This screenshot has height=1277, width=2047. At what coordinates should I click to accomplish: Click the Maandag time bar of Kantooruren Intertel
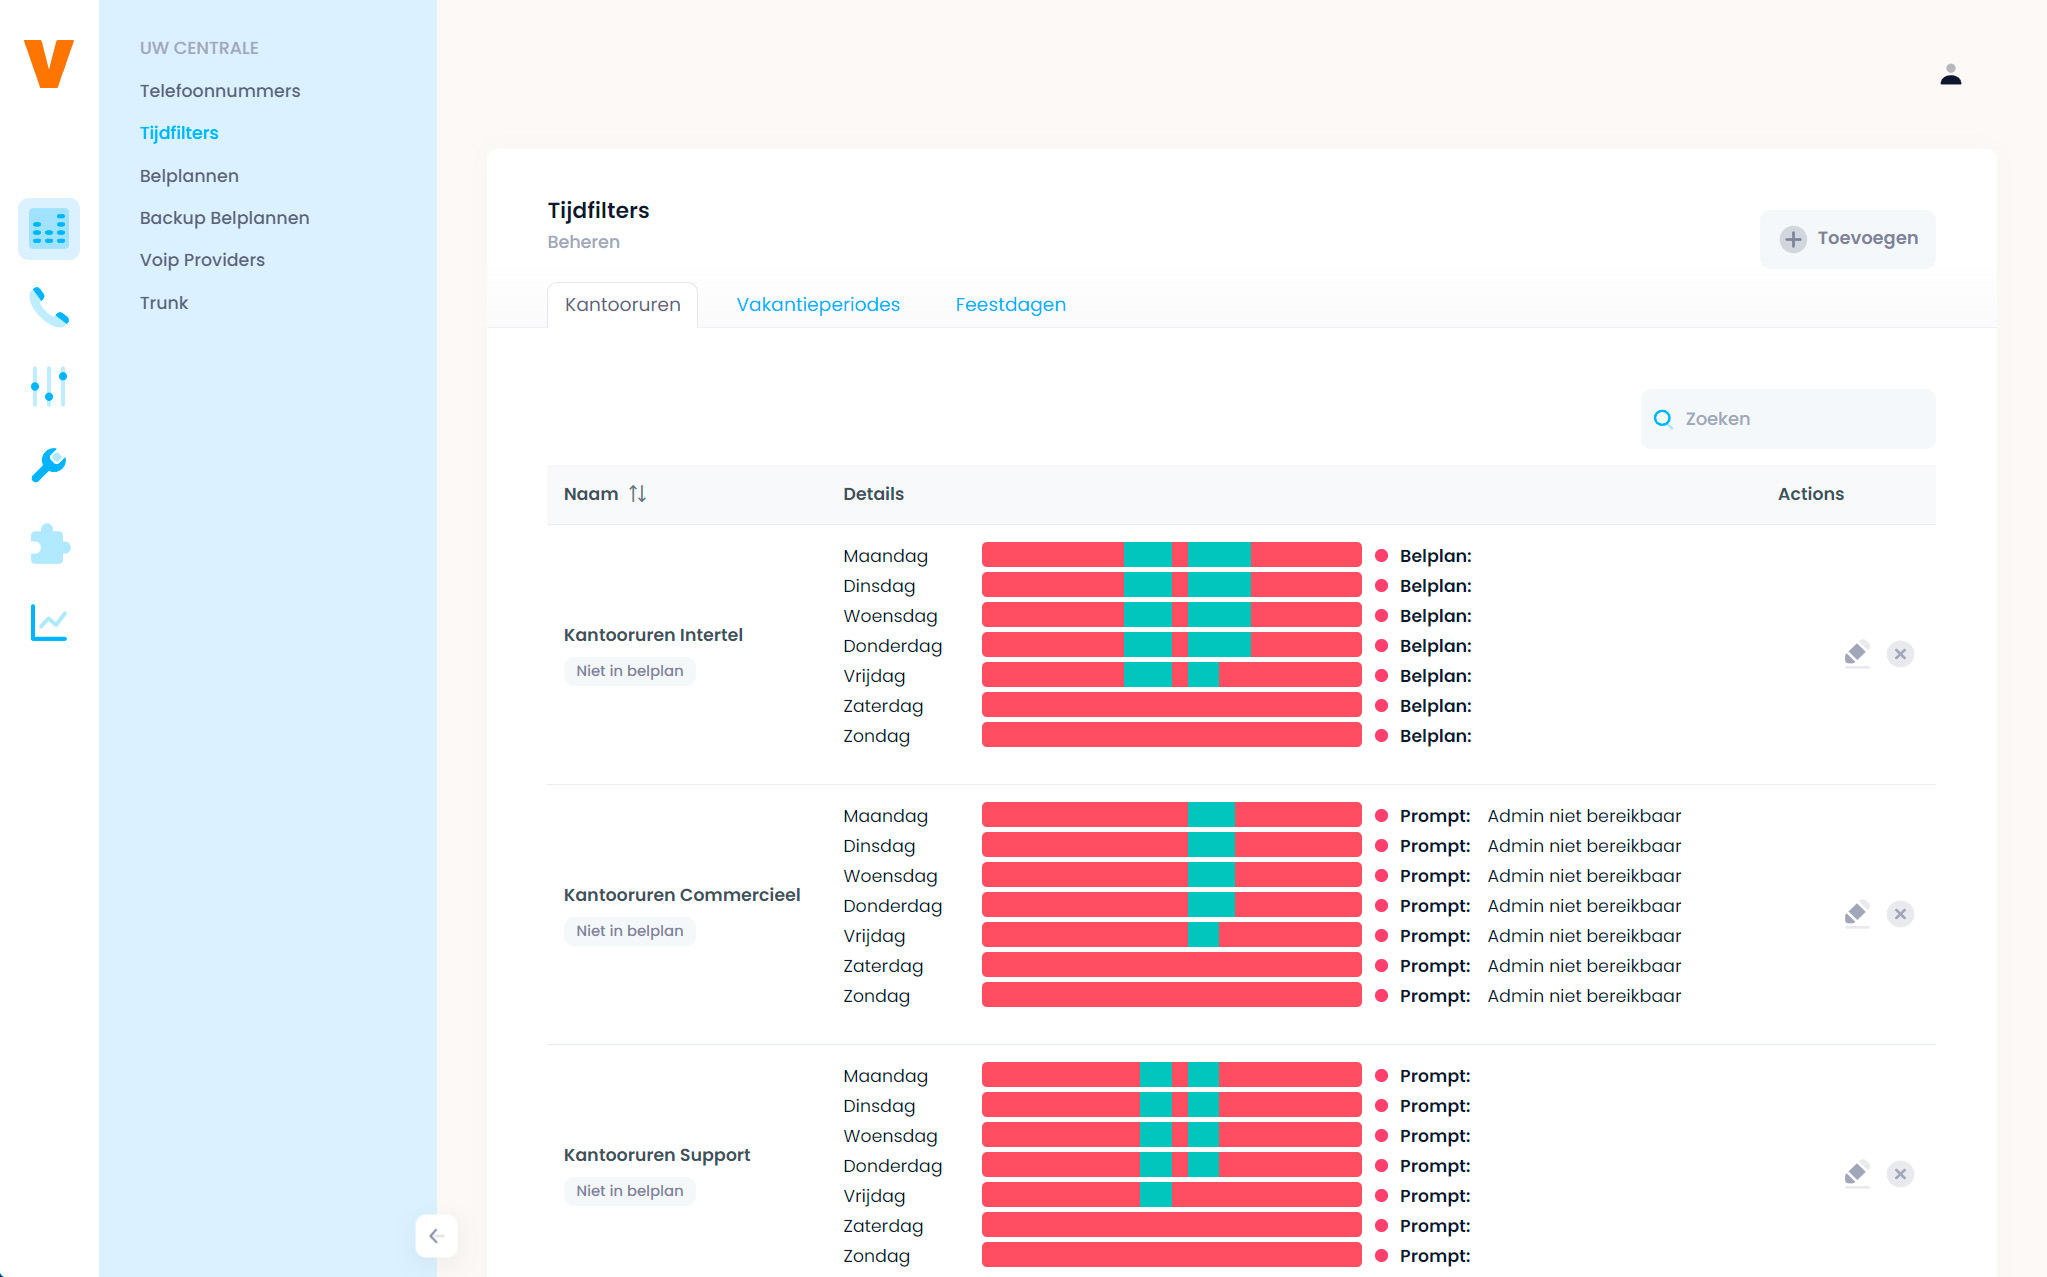click(x=1171, y=555)
